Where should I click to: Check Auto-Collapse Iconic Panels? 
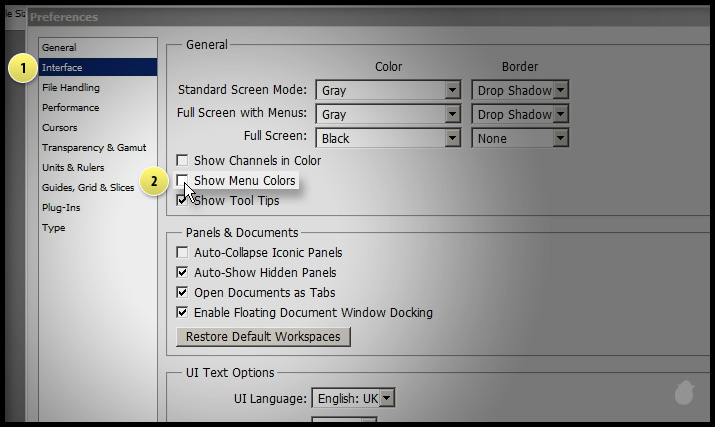[182, 253]
